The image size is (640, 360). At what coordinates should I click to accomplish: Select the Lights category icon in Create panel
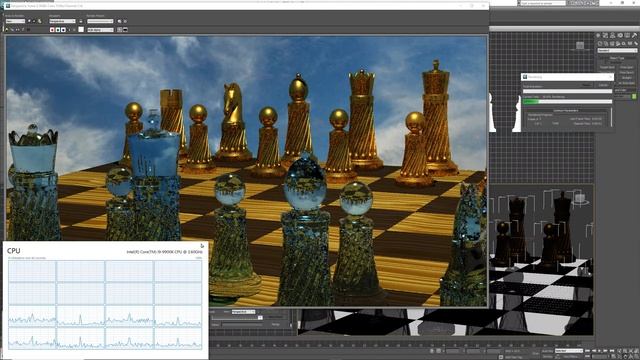tap(612, 44)
